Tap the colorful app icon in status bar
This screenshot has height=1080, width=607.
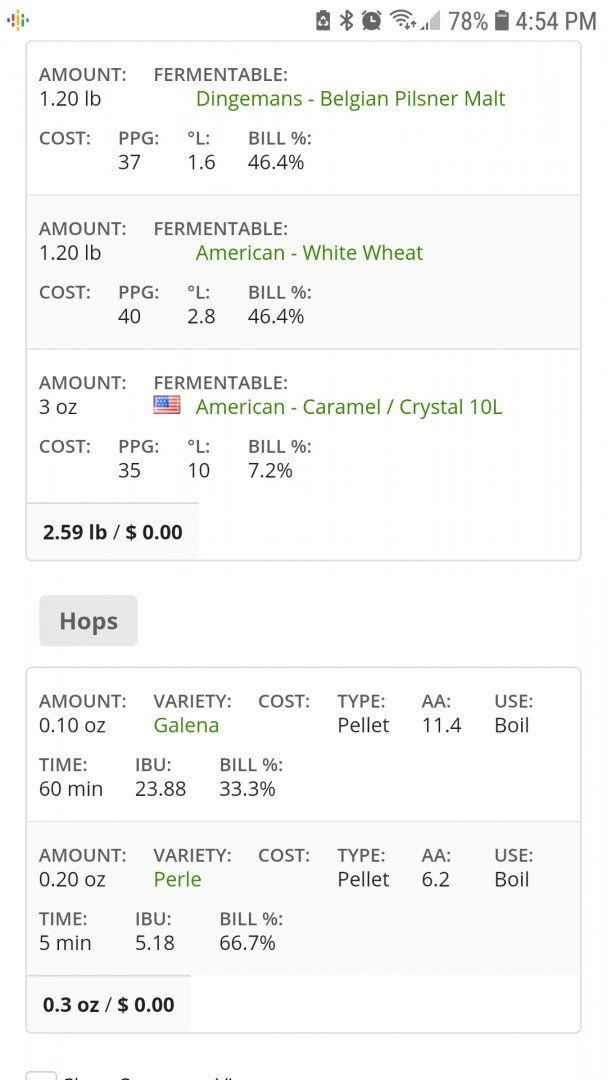pos(17,21)
